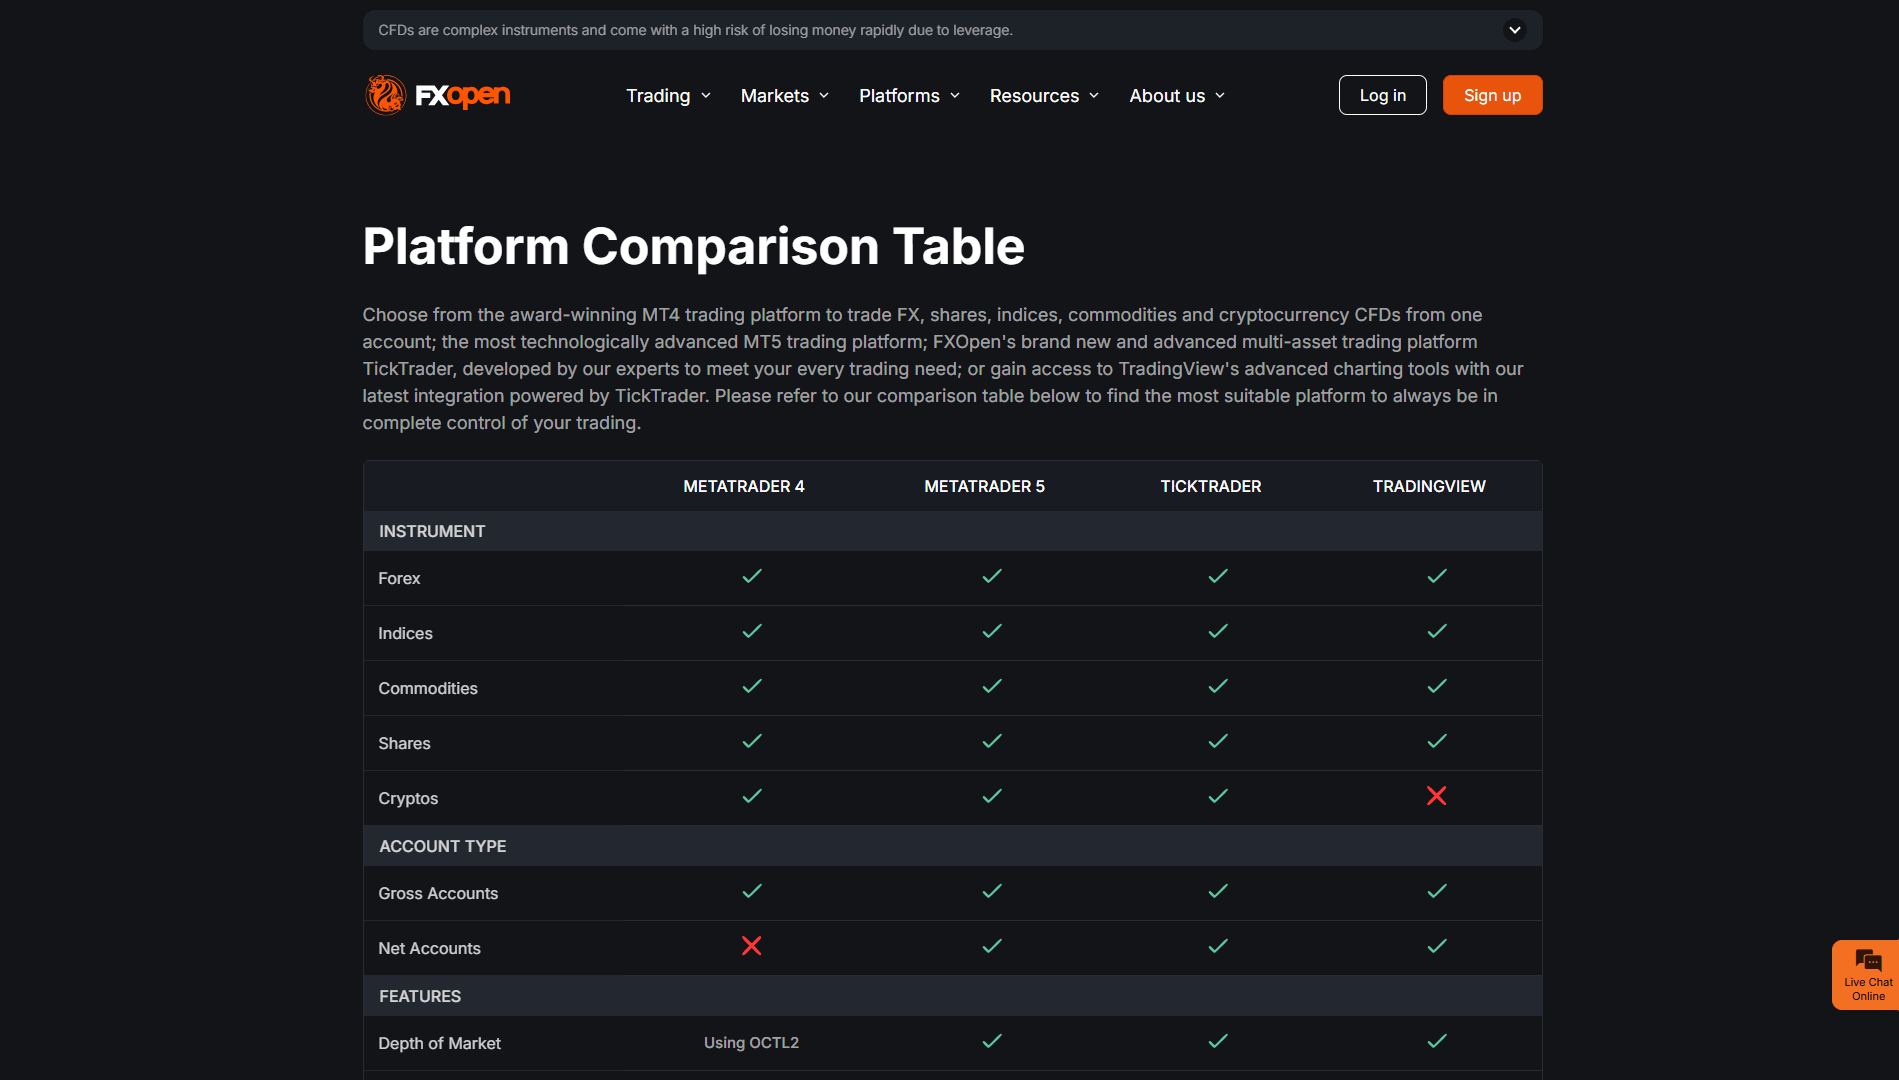Image resolution: width=1899 pixels, height=1080 pixels.
Task: Open the Live Chat widget
Action: click(x=1866, y=975)
